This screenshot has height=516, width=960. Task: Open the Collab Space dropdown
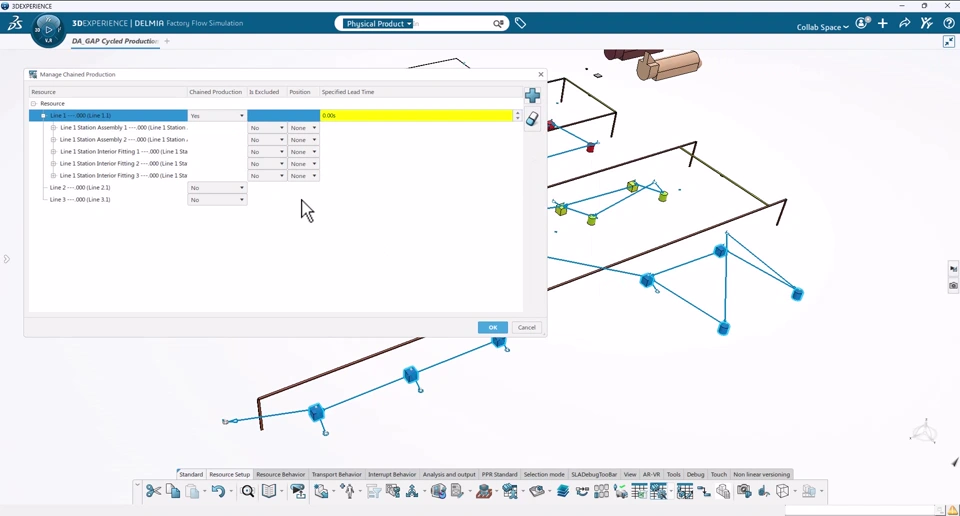(822, 27)
